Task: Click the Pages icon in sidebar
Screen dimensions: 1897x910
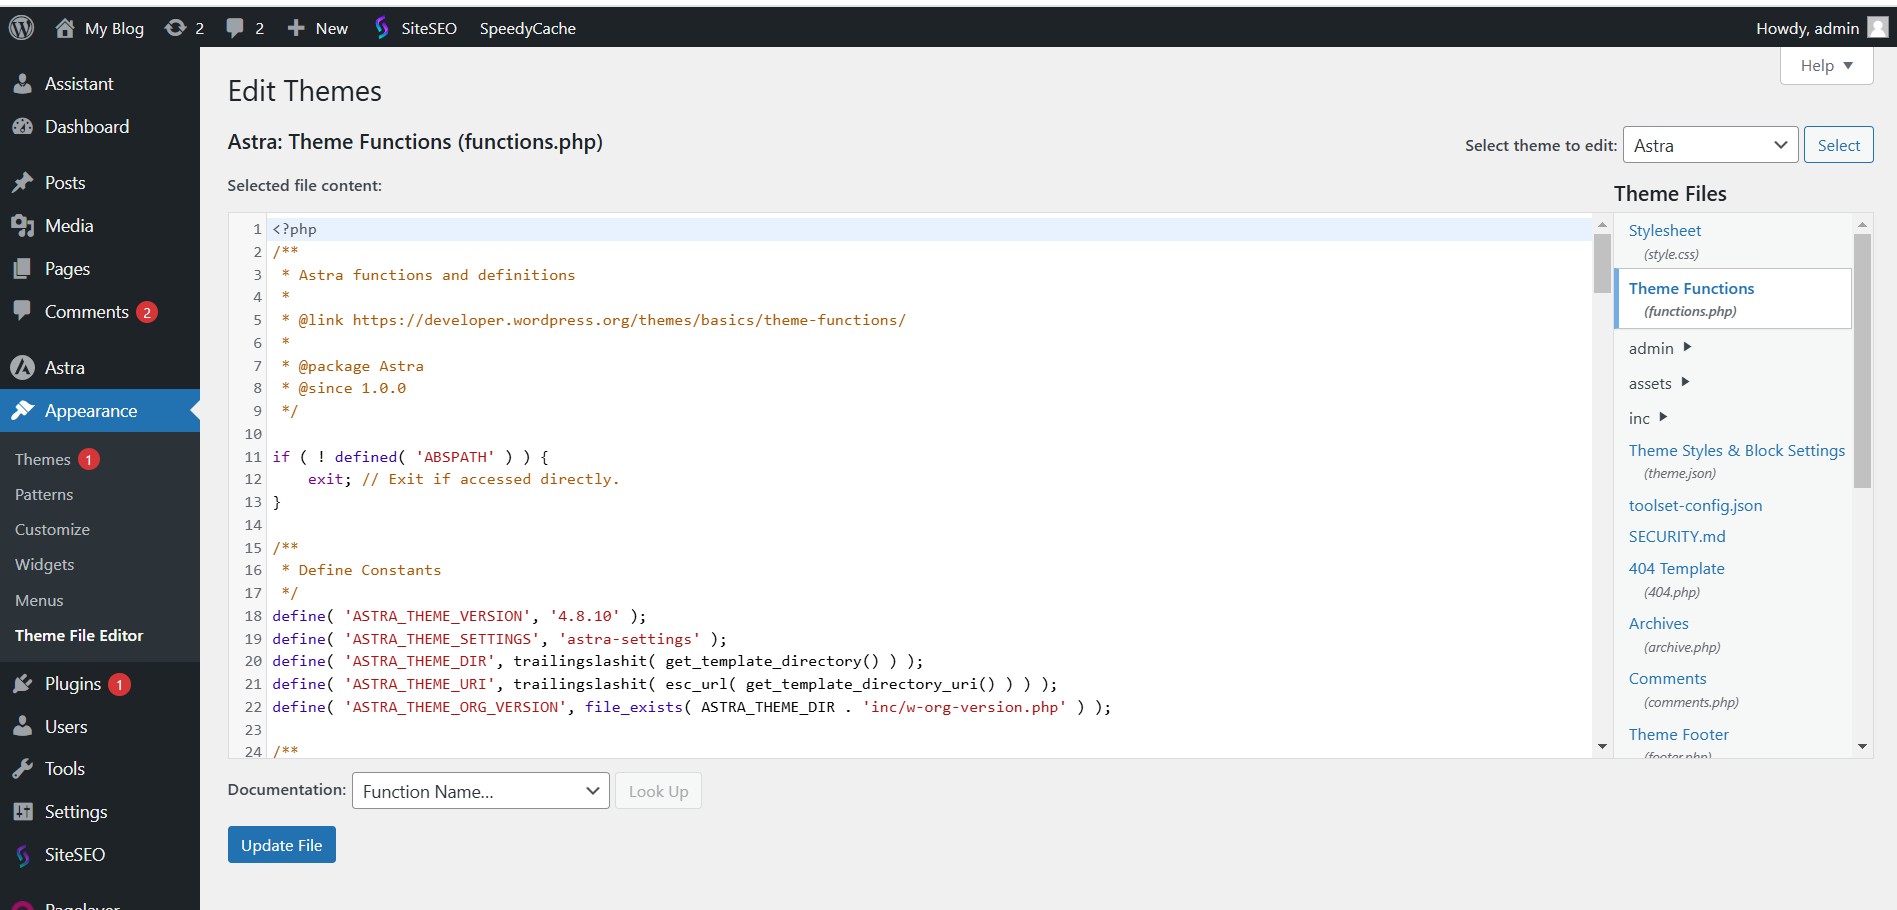Action: pos(22,269)
